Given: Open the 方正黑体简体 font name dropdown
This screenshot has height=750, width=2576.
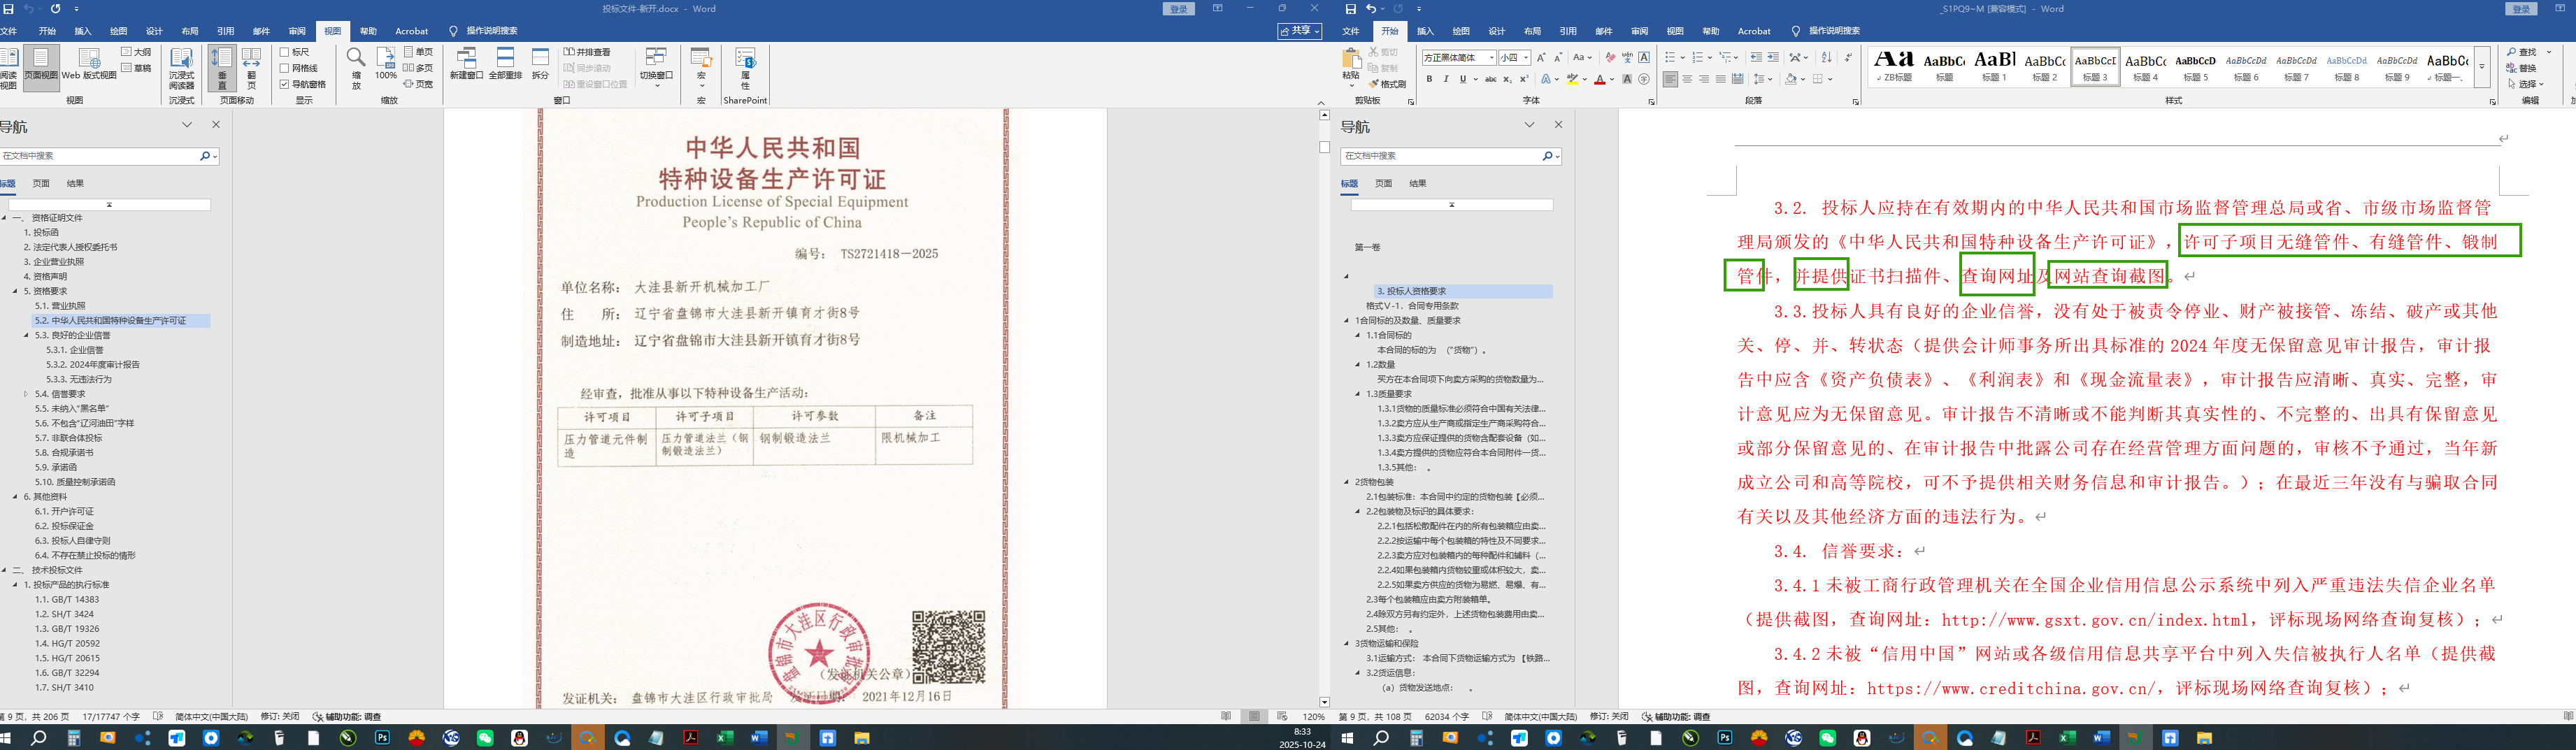Looking at the screenshot, I should point(1491,58).
